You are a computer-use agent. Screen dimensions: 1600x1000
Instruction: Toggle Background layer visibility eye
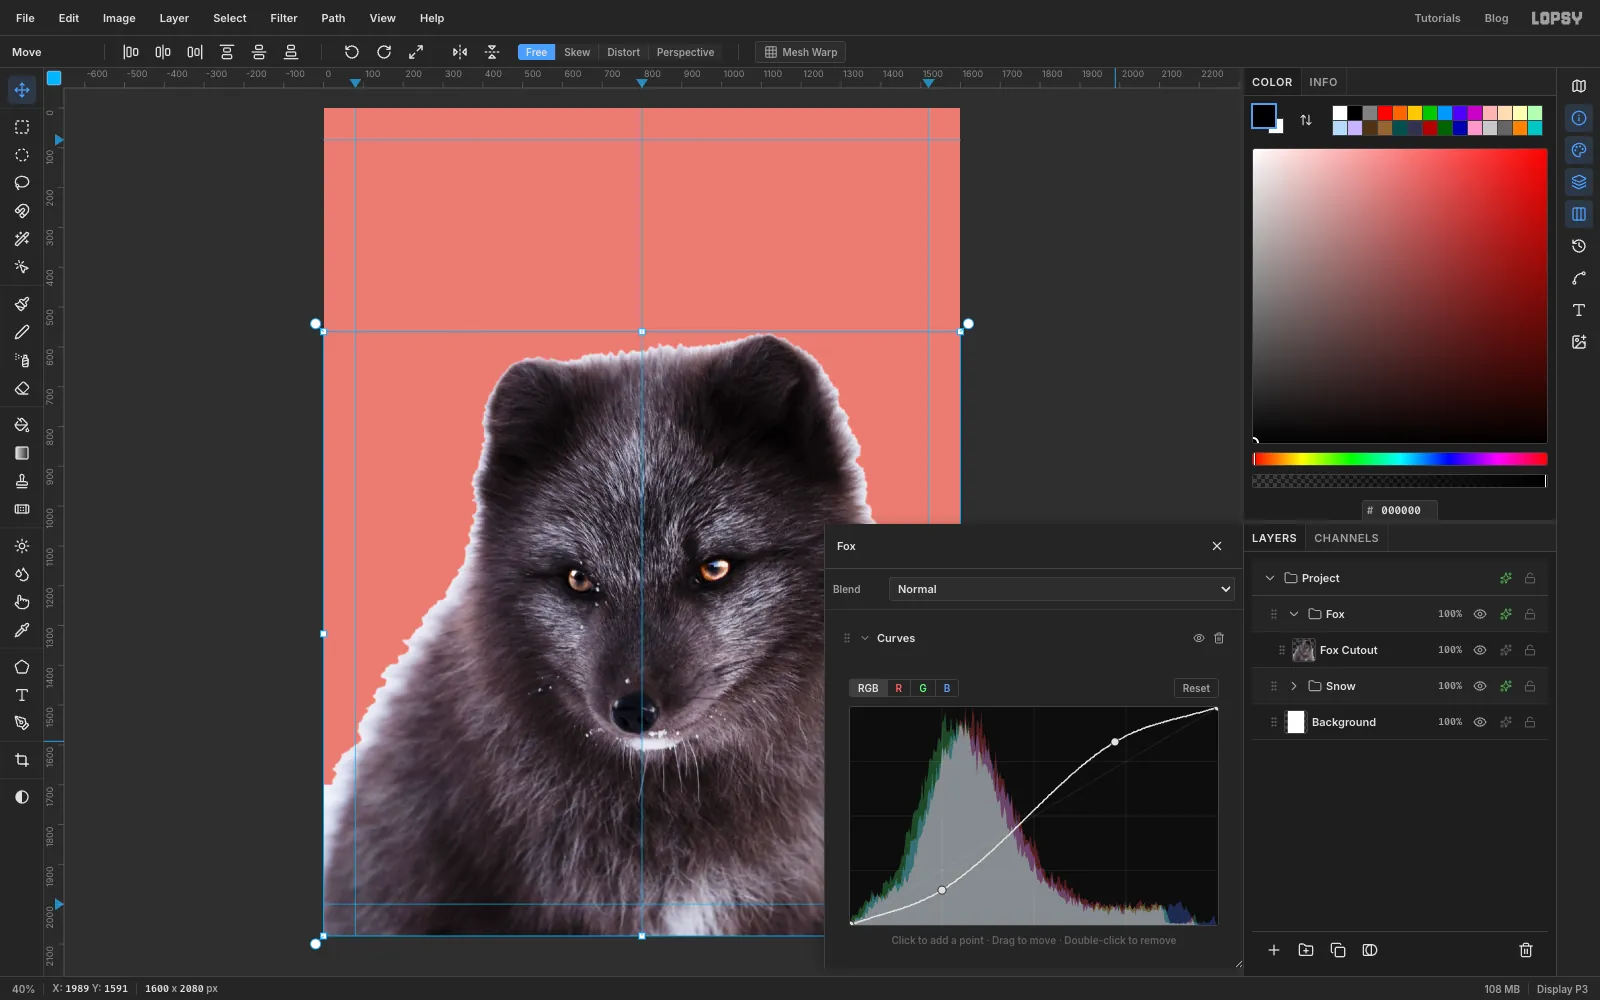coord(1480,722)
